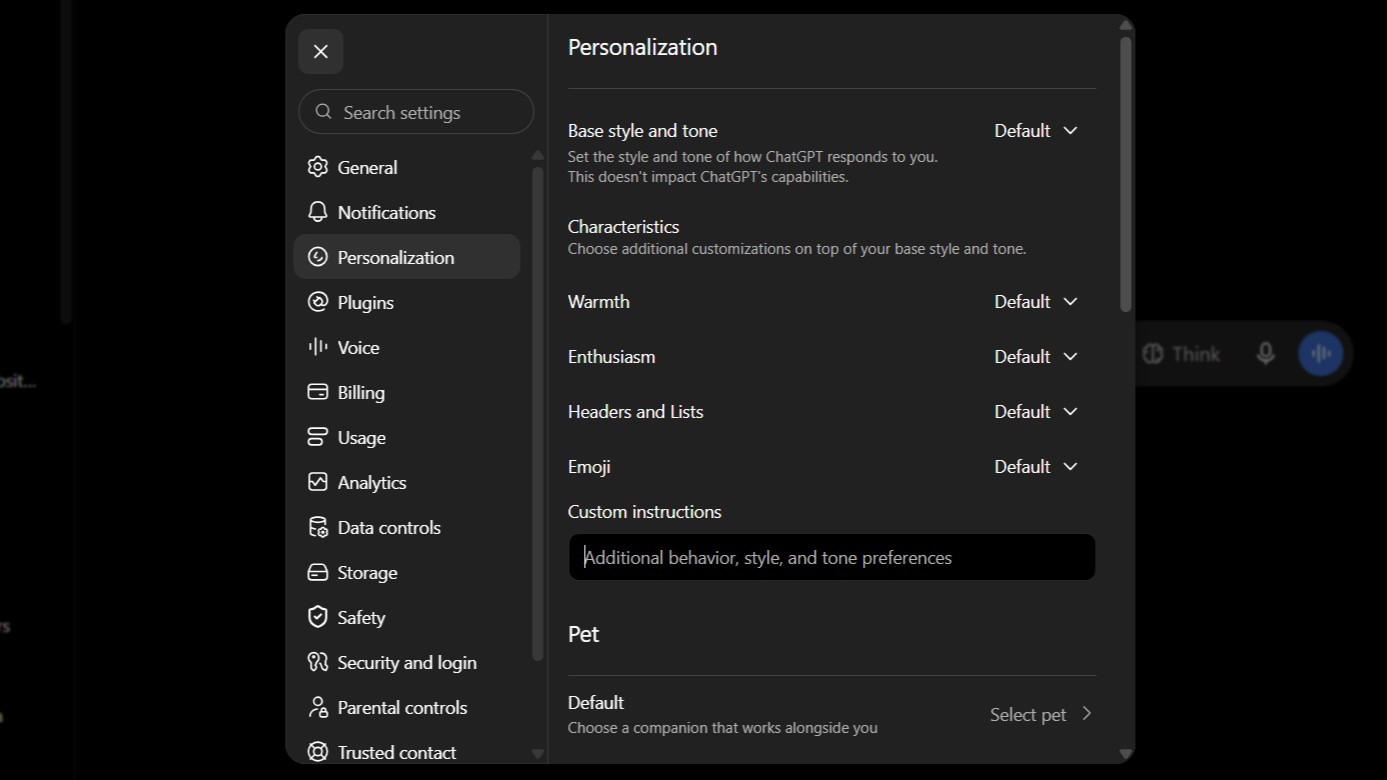Select the Data controls database icon
This screenshot has height=780, width=1387.
[318, 527]
